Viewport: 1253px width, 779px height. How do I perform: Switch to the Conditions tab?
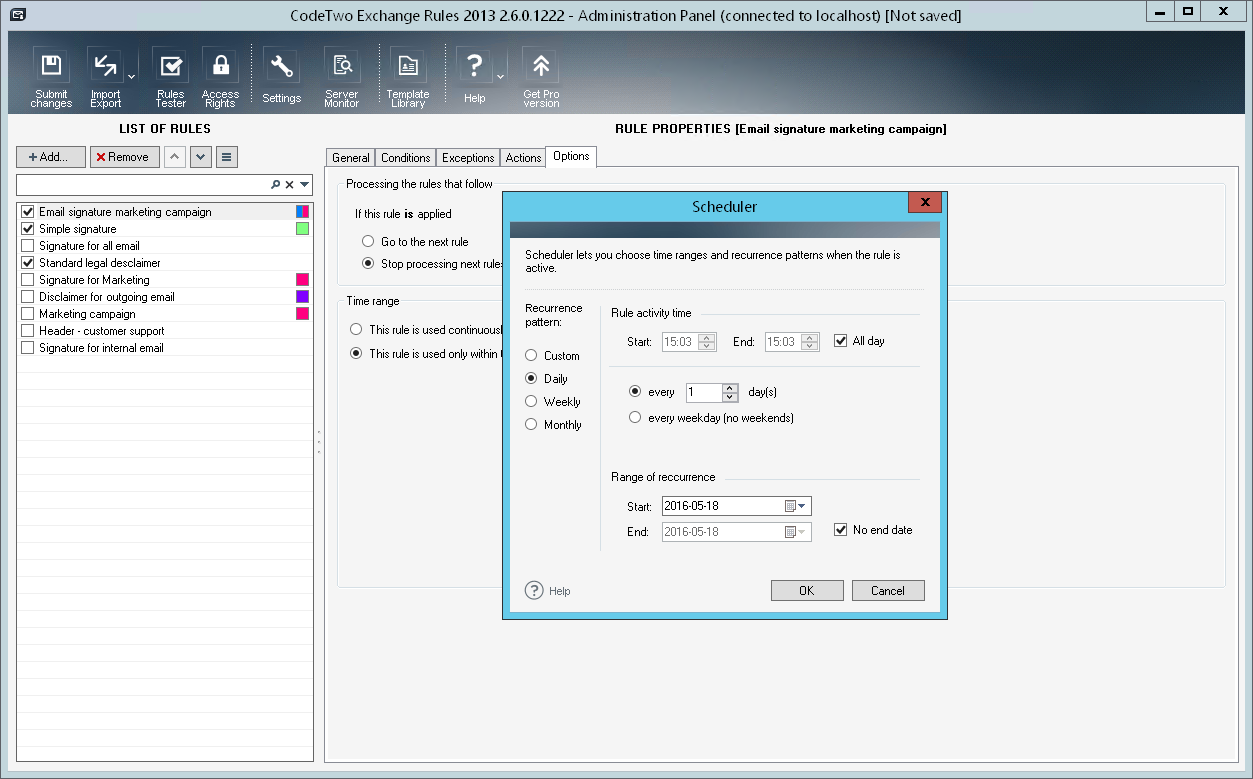(x=405, y=158)
